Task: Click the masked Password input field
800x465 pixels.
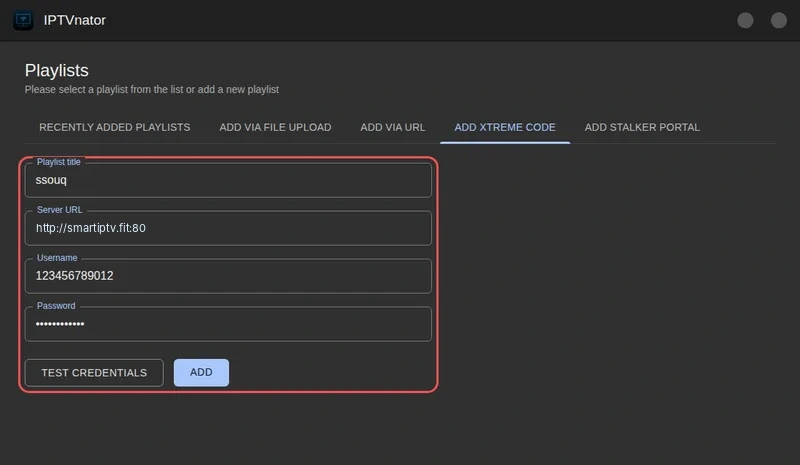Action: click(x=228, y=324)
